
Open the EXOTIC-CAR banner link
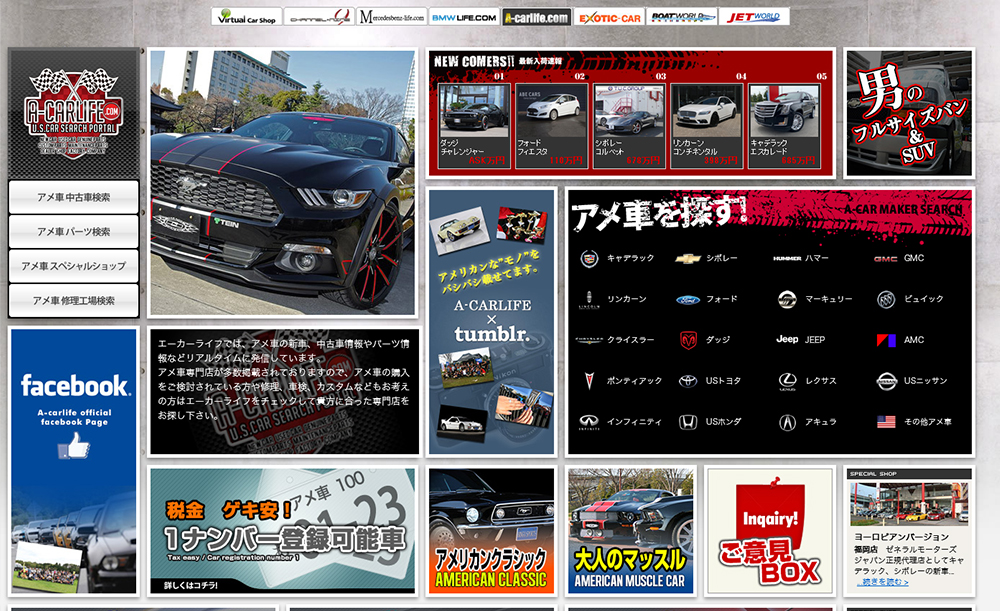click(x=609, y=17)
